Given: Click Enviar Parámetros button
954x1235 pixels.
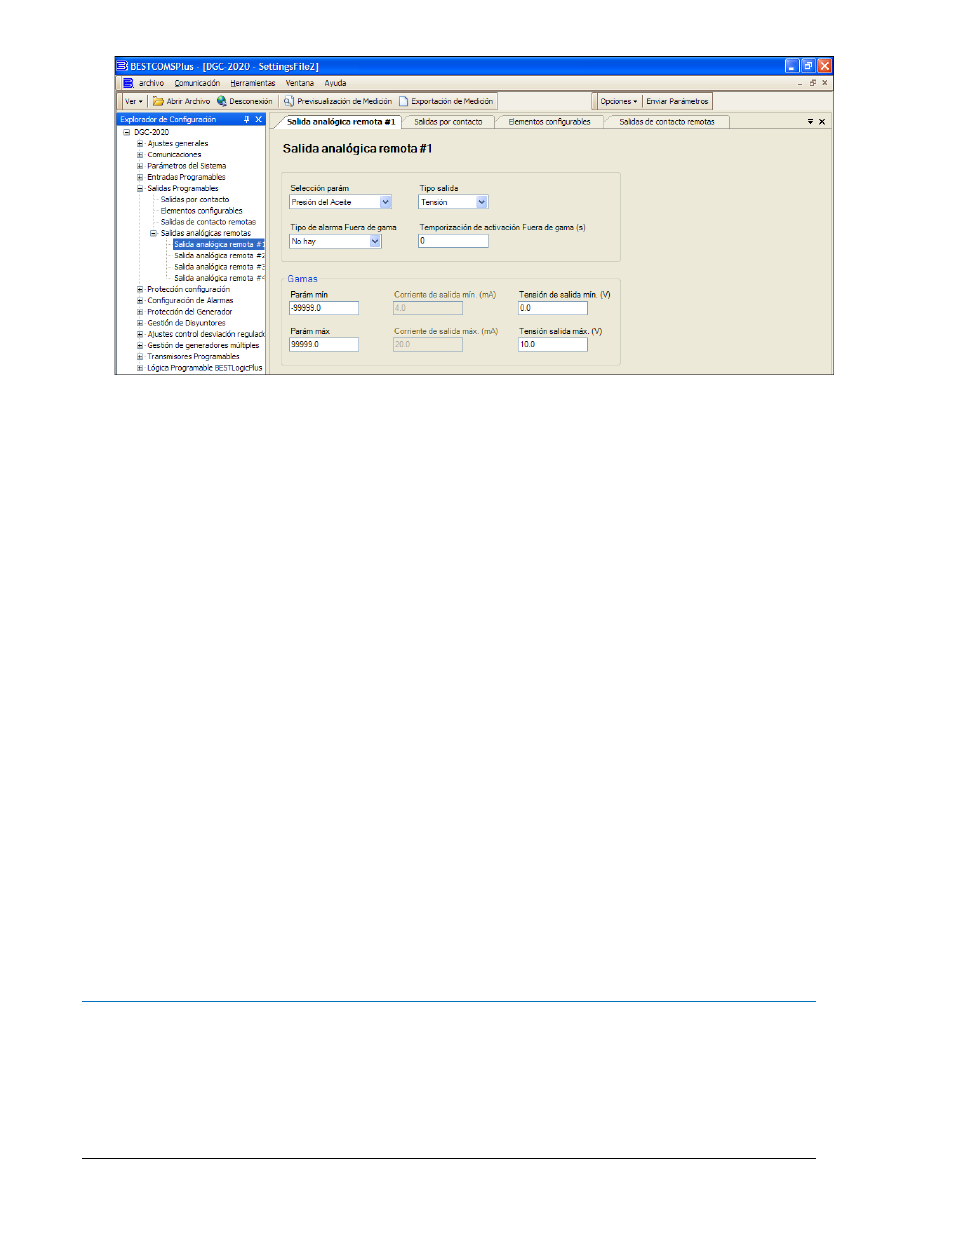Looking at the screenshot, I should [677, 101].
